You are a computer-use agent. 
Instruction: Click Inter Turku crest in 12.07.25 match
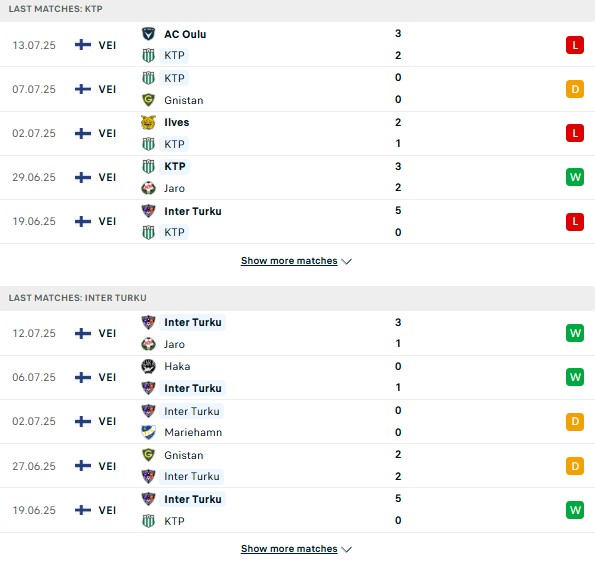[148, 322]
